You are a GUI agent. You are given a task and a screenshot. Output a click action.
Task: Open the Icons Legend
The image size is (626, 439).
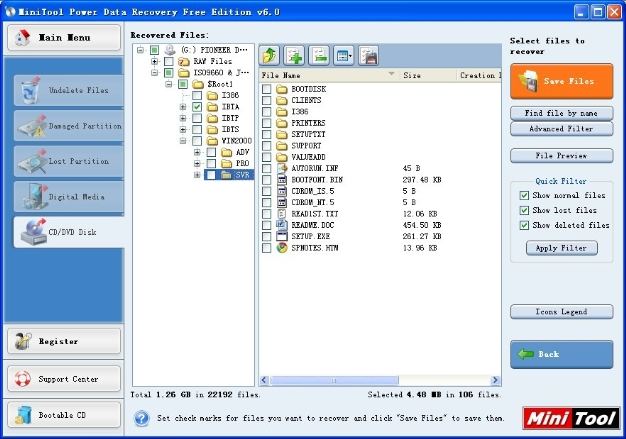[561, 312]
